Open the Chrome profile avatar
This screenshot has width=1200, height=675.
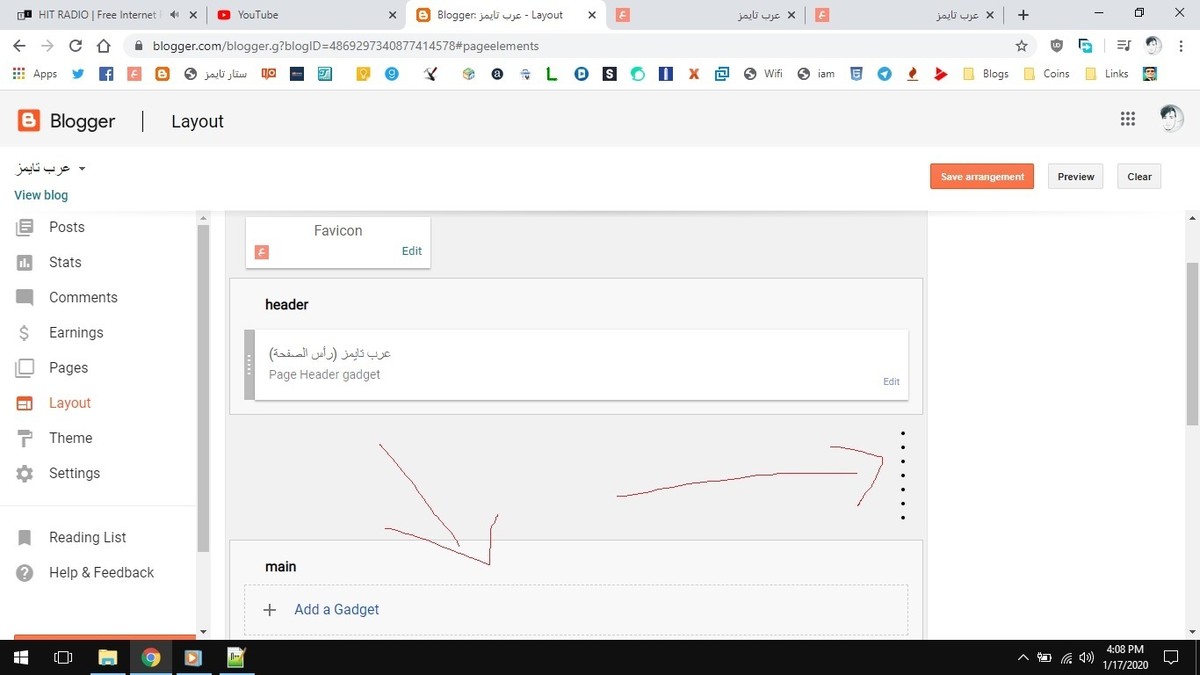click(x=1153, y=46)
